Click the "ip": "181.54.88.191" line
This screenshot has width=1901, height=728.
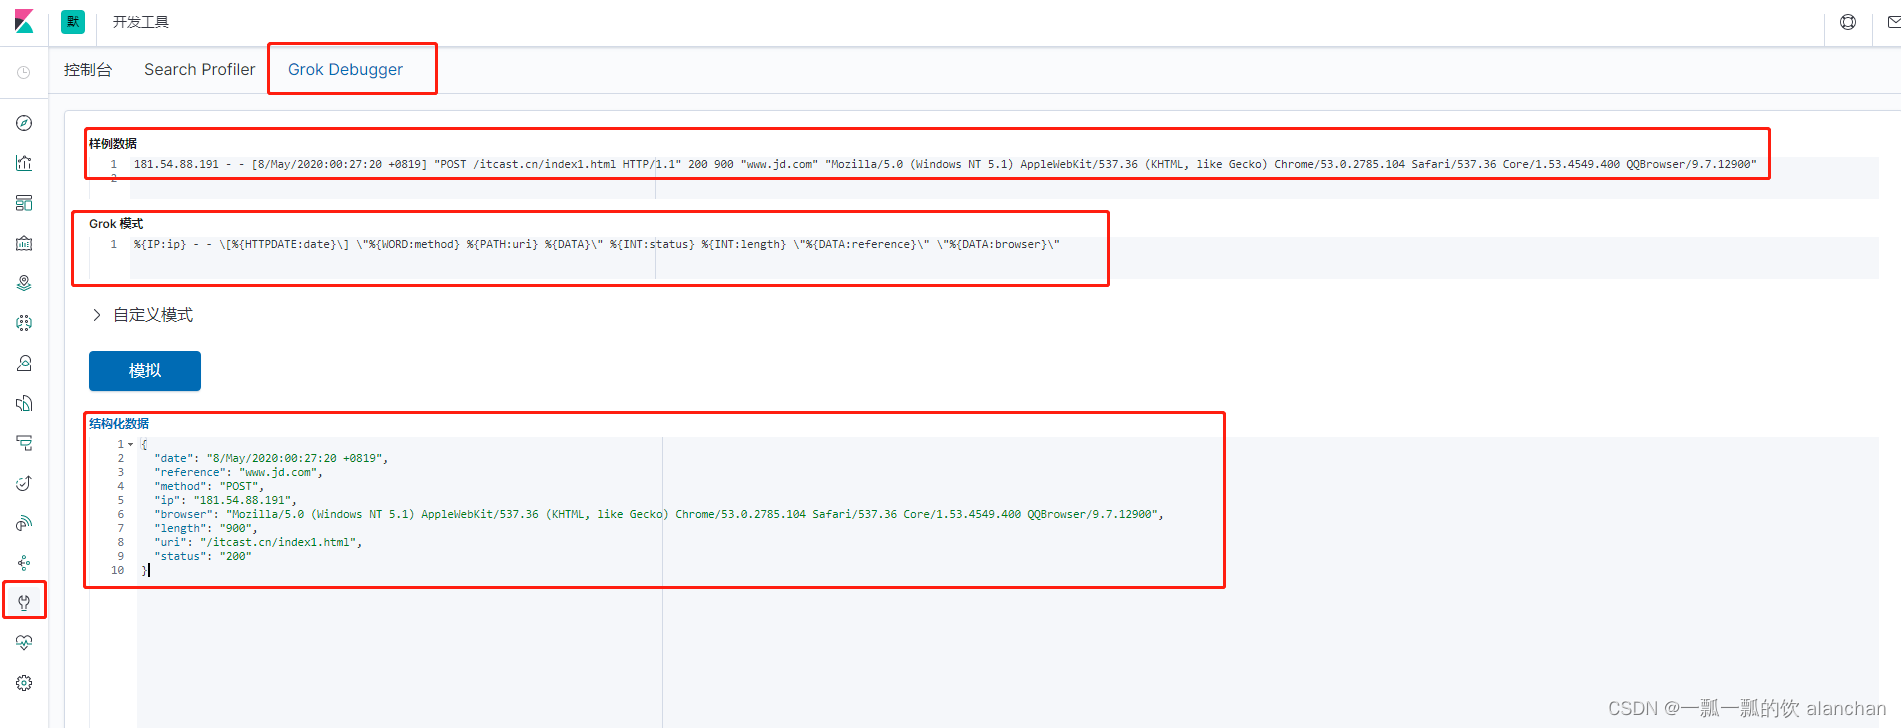(x=225, y=500)
